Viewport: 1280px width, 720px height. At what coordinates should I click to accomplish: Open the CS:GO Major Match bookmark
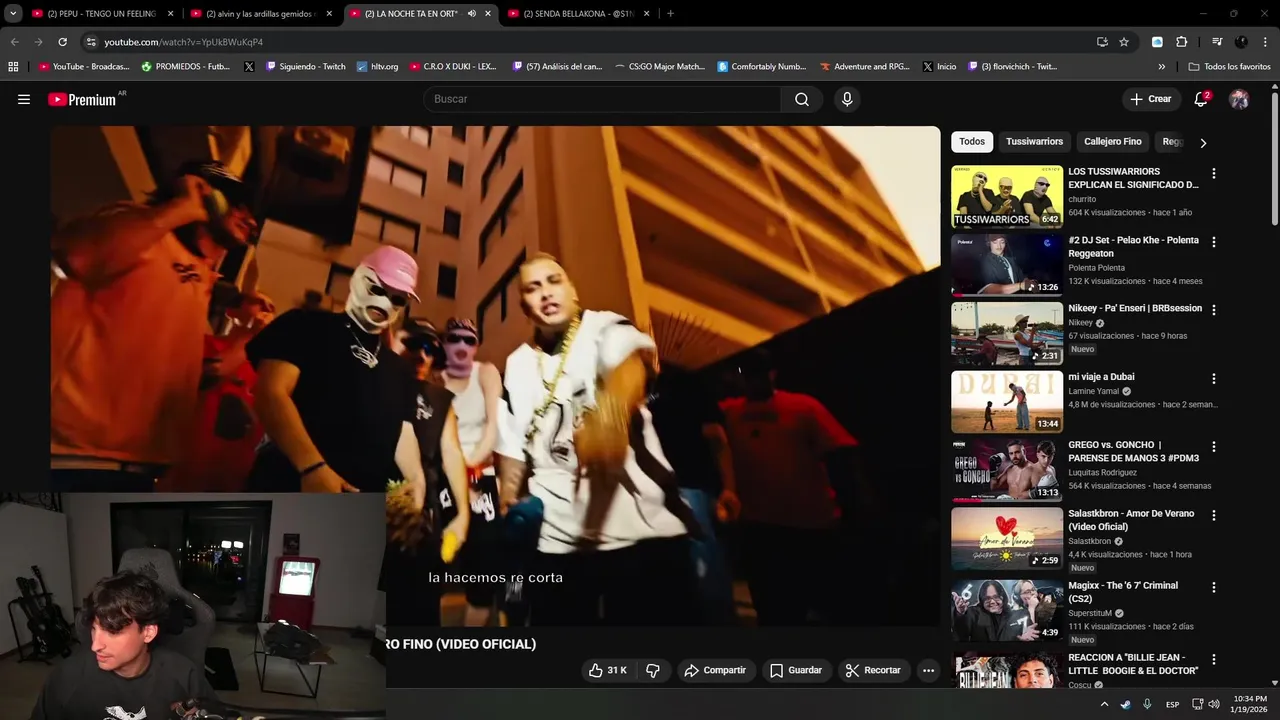tap(660, 67)
